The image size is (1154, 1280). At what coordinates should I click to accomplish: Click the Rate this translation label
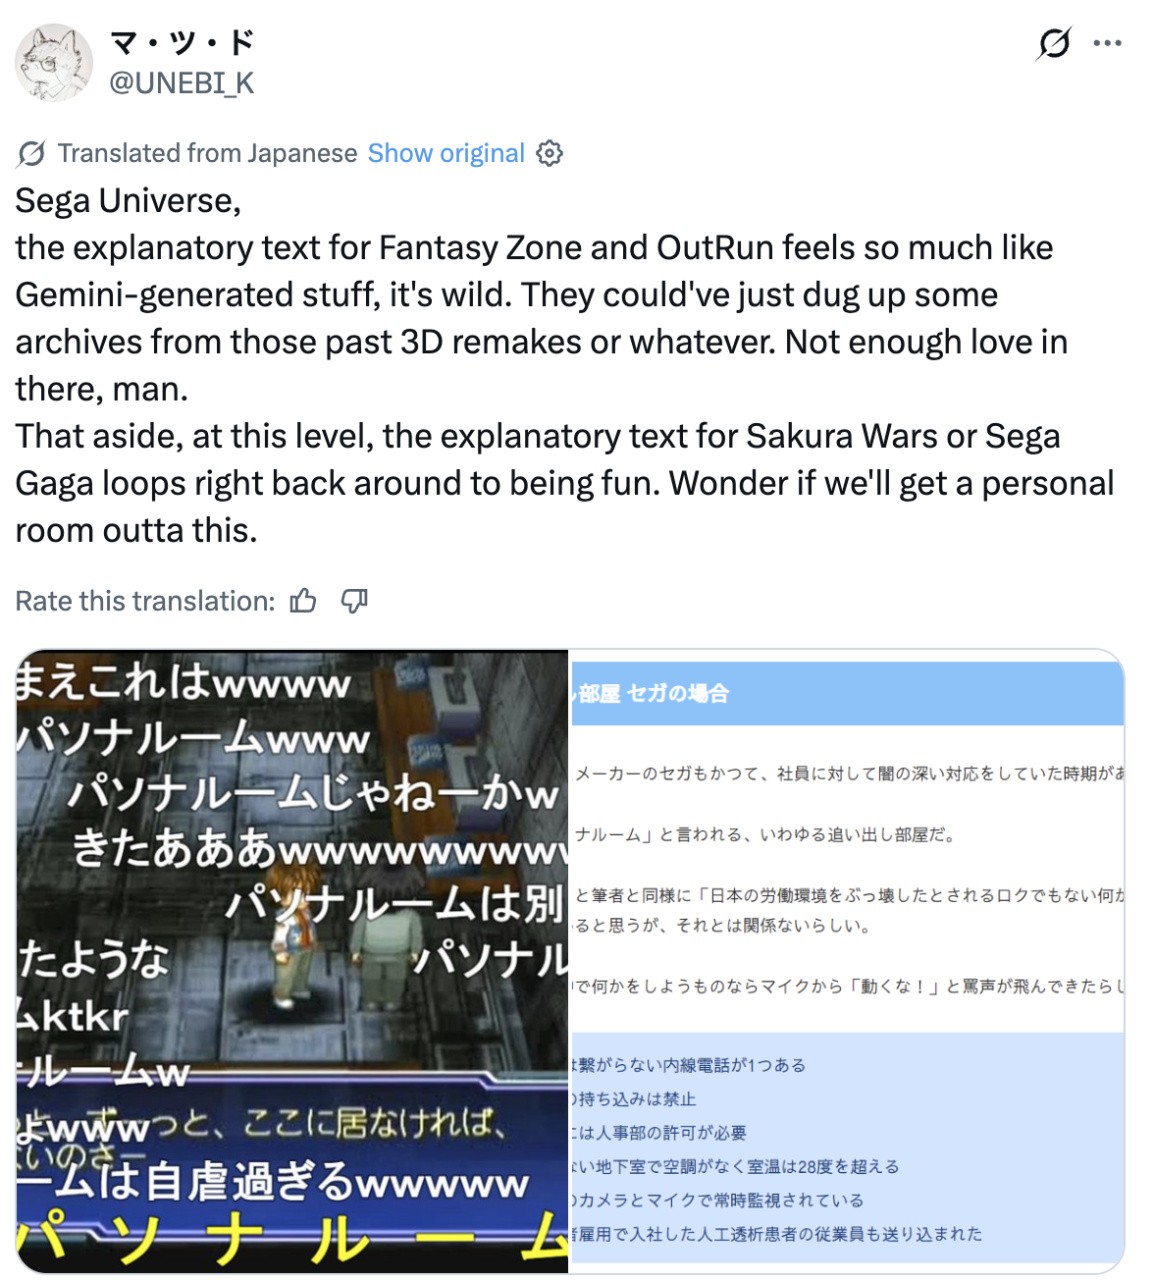pyautogui.click(x=145, y=601)
